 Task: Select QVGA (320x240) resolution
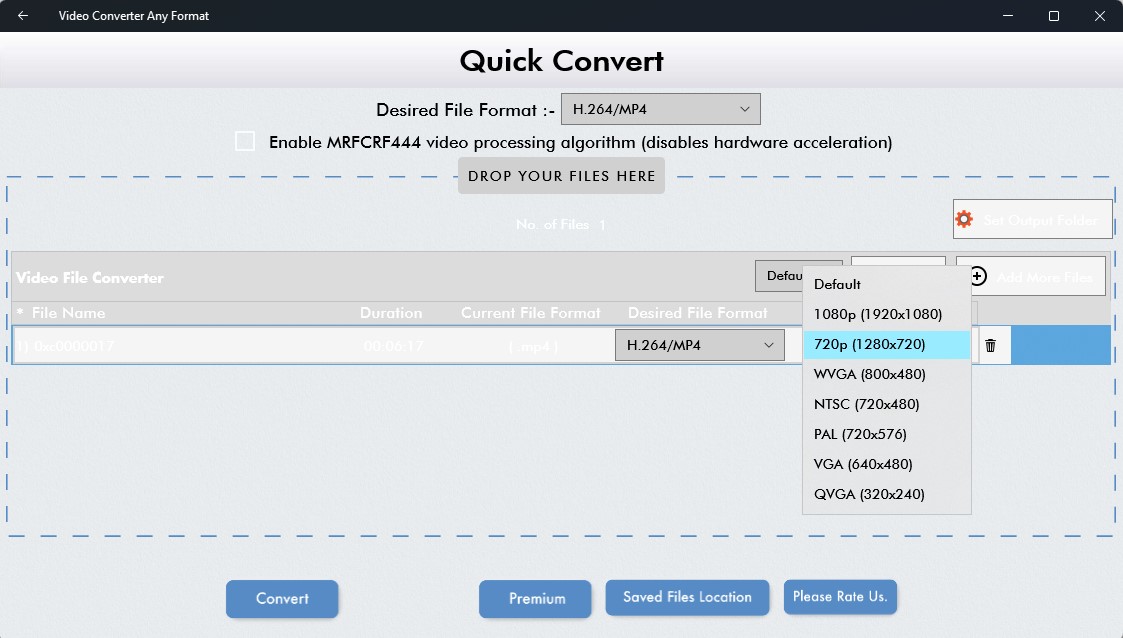887,495
